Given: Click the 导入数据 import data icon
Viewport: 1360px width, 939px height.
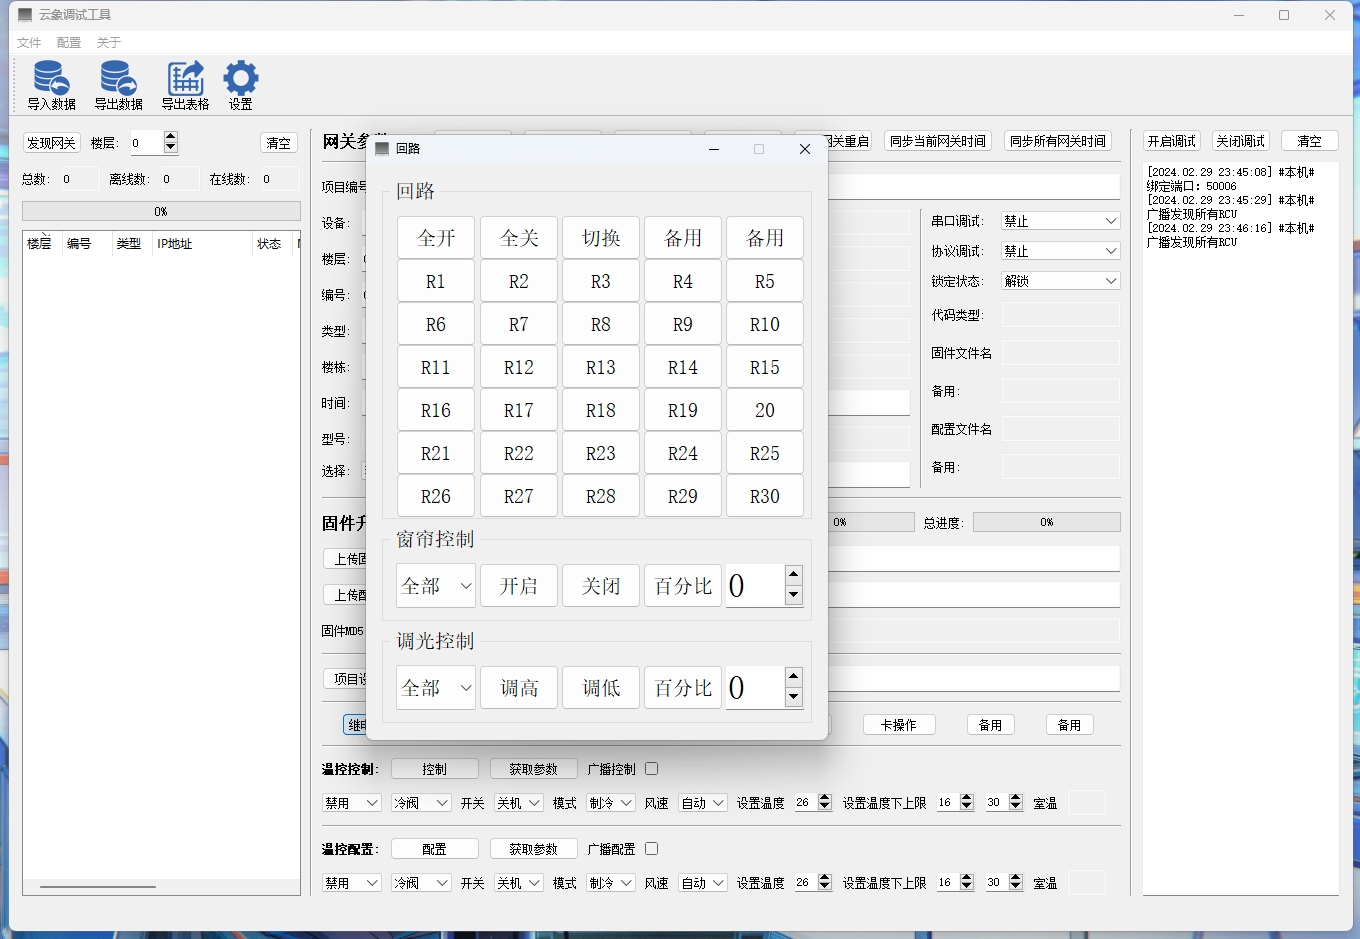Looking at the screenshot, I should [51, 85].
